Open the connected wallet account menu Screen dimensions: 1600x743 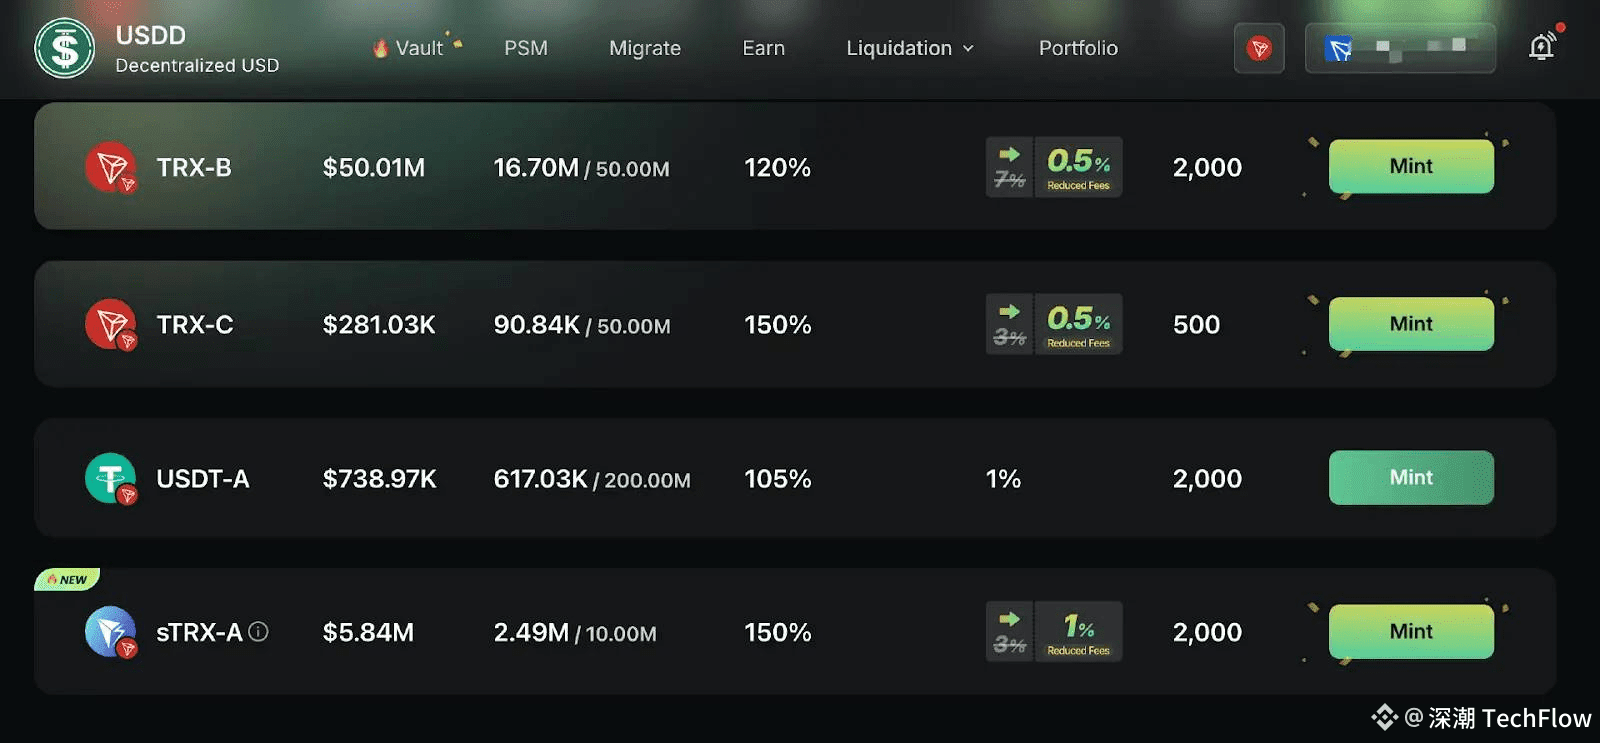1400,48
